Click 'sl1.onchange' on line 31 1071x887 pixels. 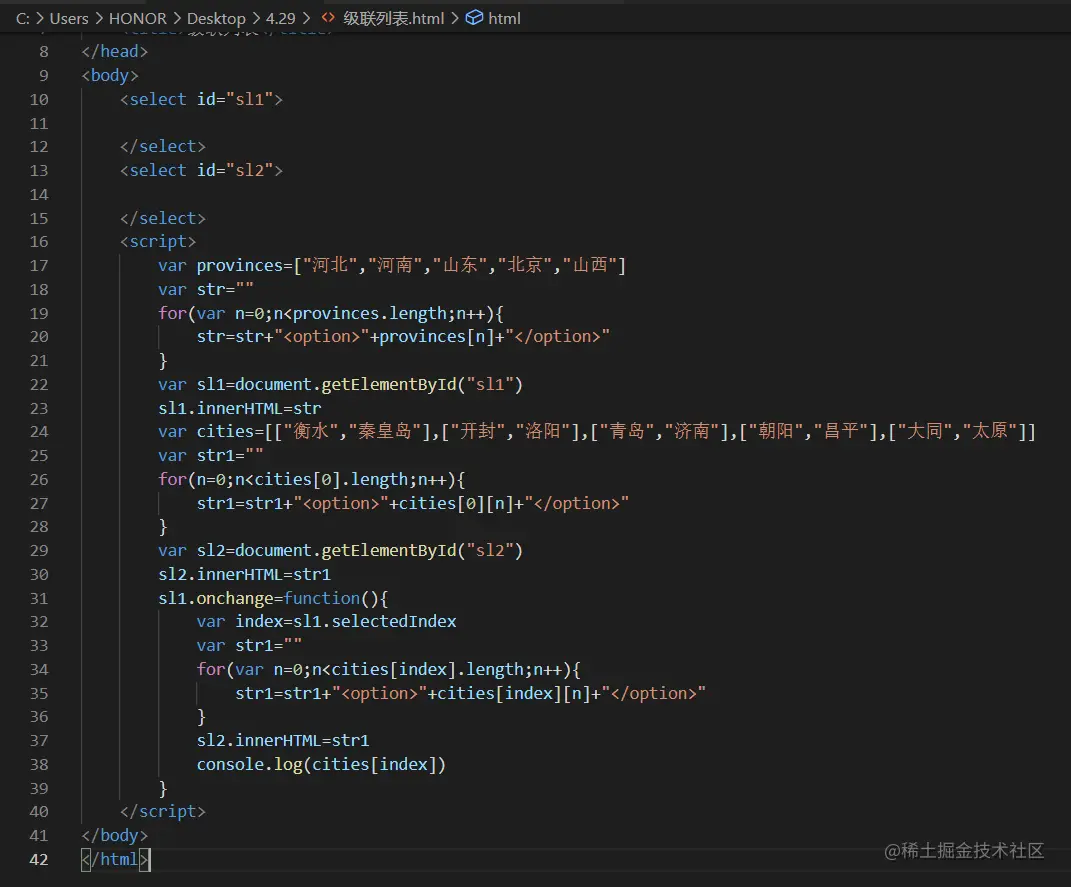(x=216, y=599)
